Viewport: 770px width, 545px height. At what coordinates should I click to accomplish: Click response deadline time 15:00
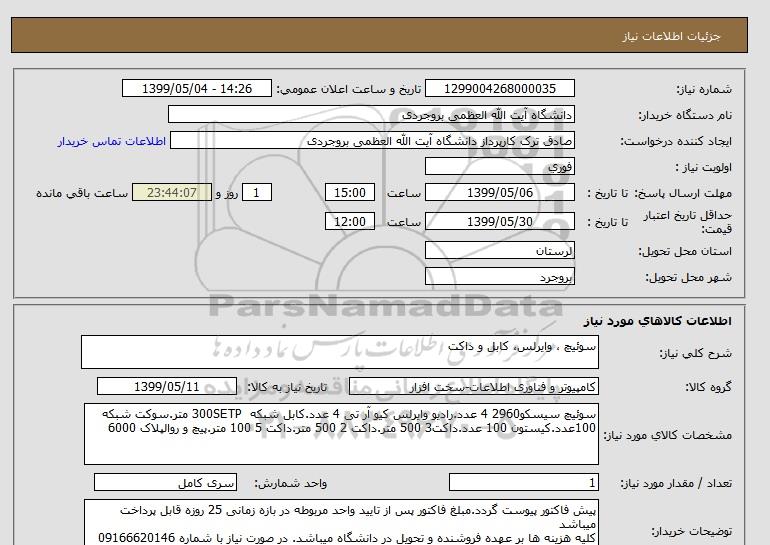point(350,192)
